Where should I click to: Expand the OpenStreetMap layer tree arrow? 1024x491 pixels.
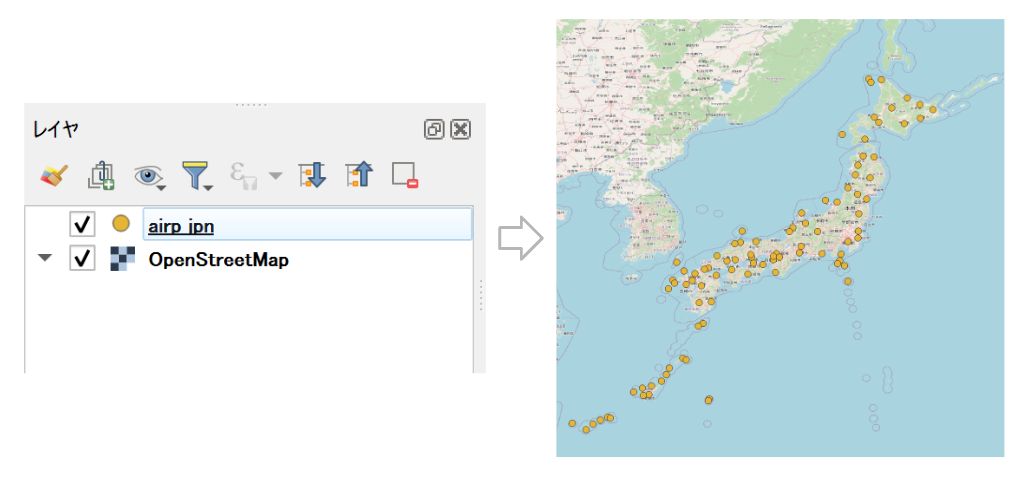click(x=45, y=258)
